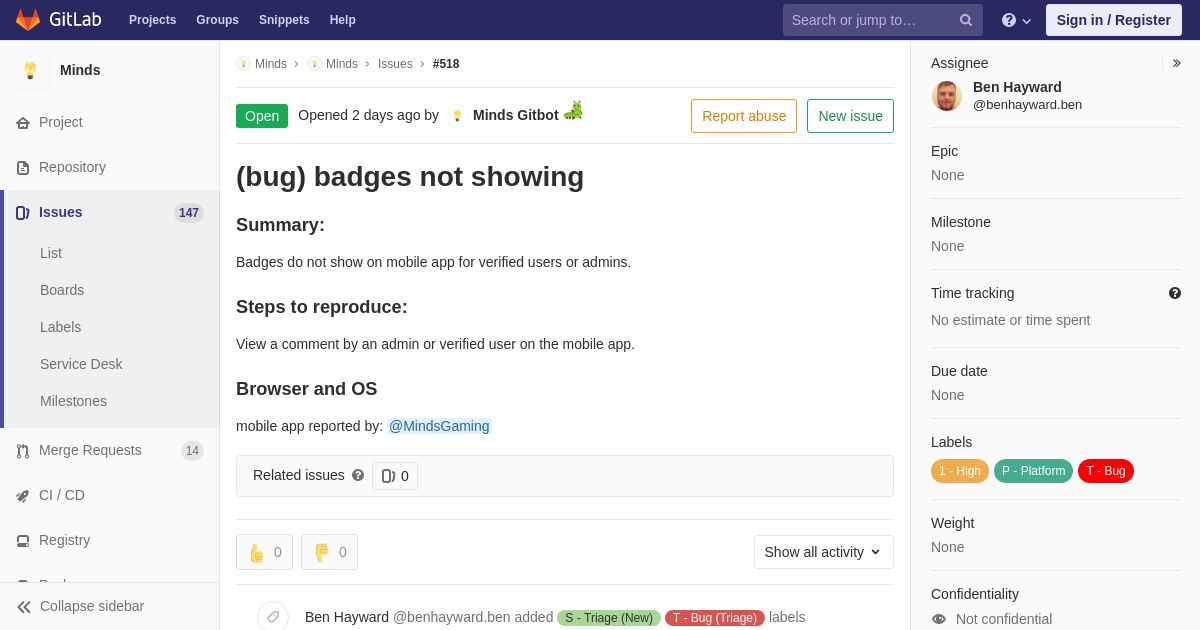The width and height of the screenshot is (1200, 630).
Task: Select Boards in the sidebar
Action: [x=62, y=290]
